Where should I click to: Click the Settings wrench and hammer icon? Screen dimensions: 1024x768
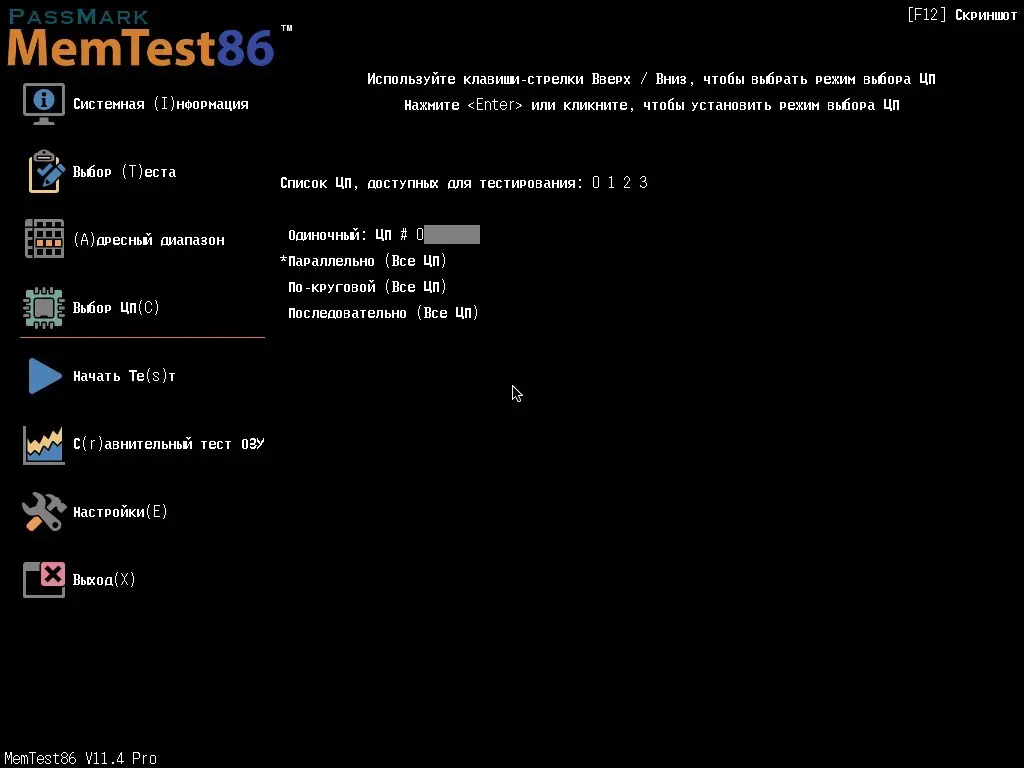pyautogui.click(x=44, y=511)
